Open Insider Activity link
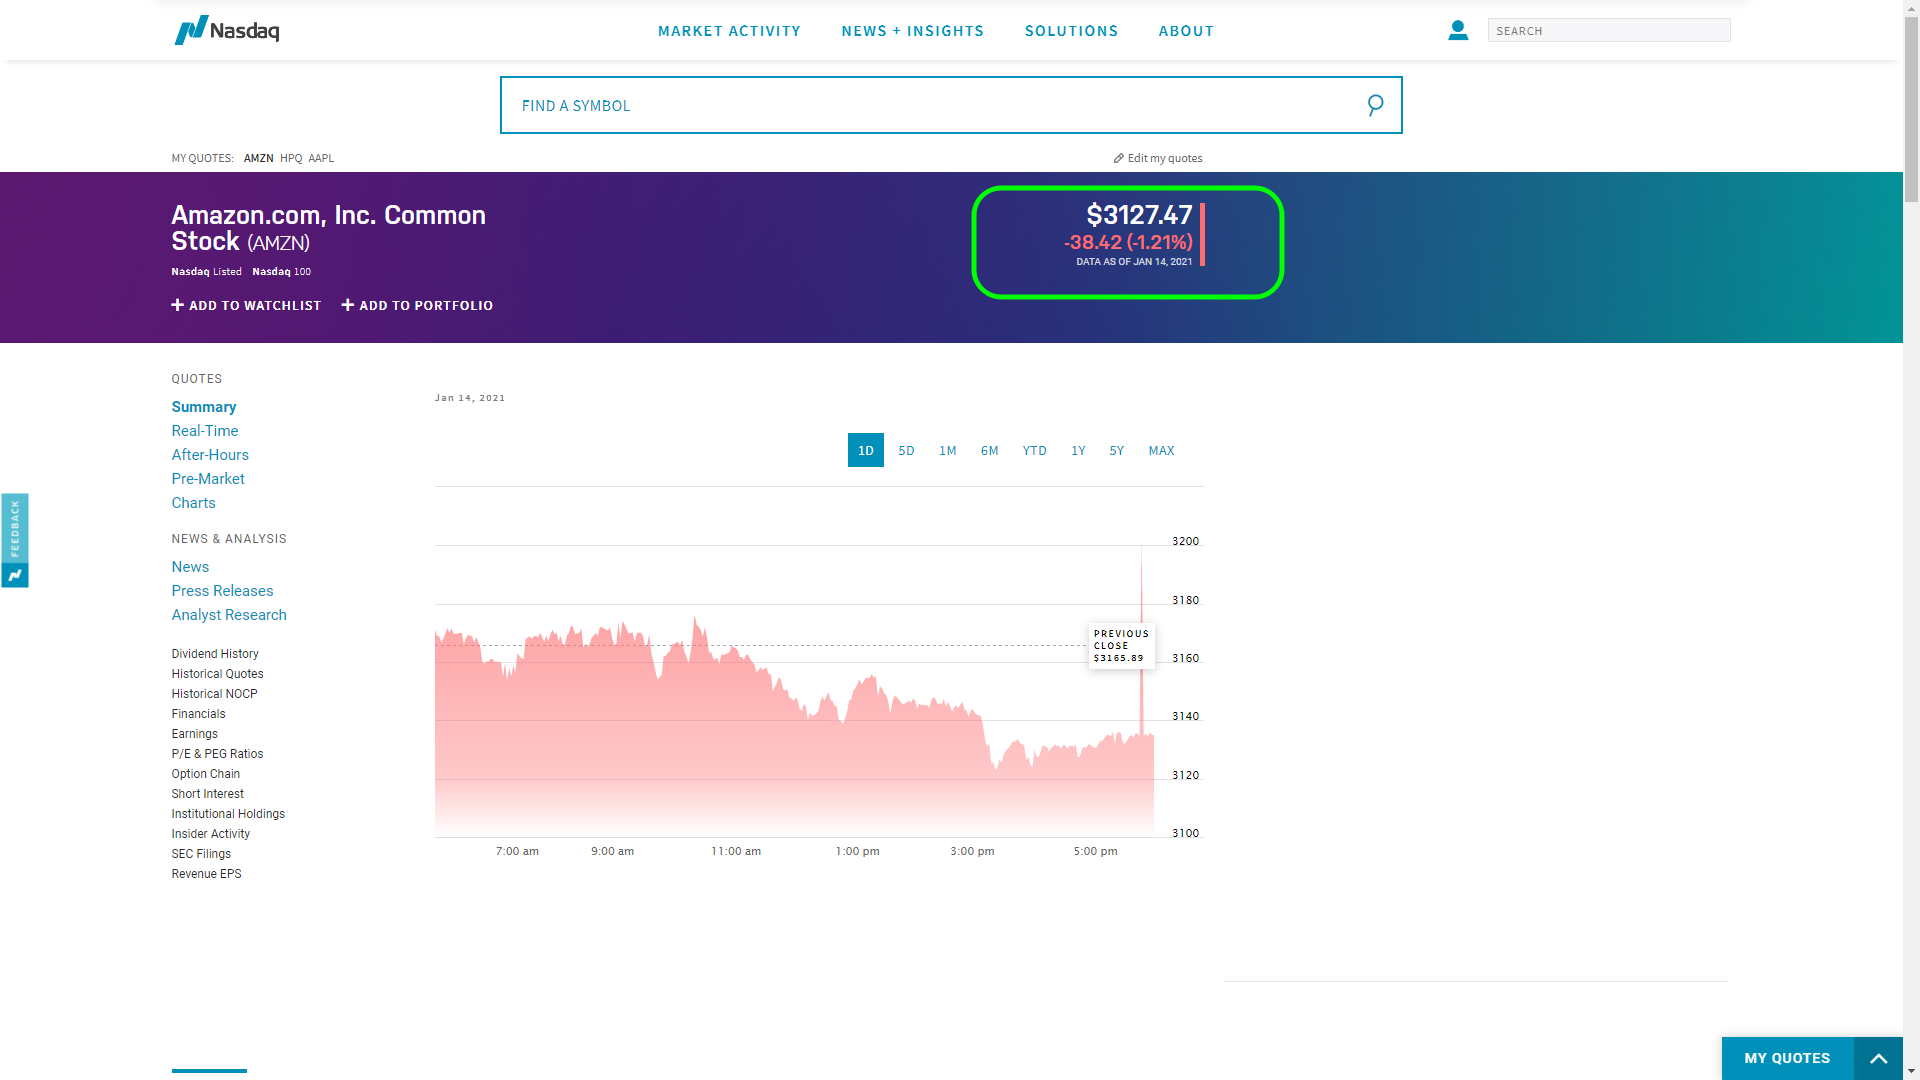1920x1080 pixels. (210, 834)
